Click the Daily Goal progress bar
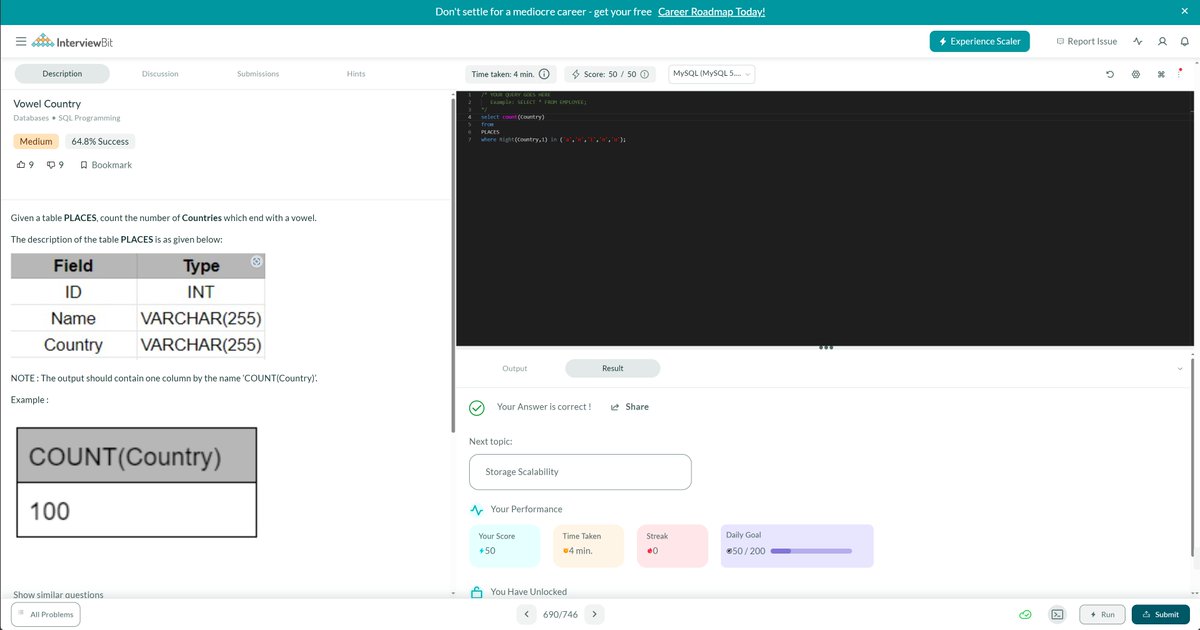 point(811,551)
